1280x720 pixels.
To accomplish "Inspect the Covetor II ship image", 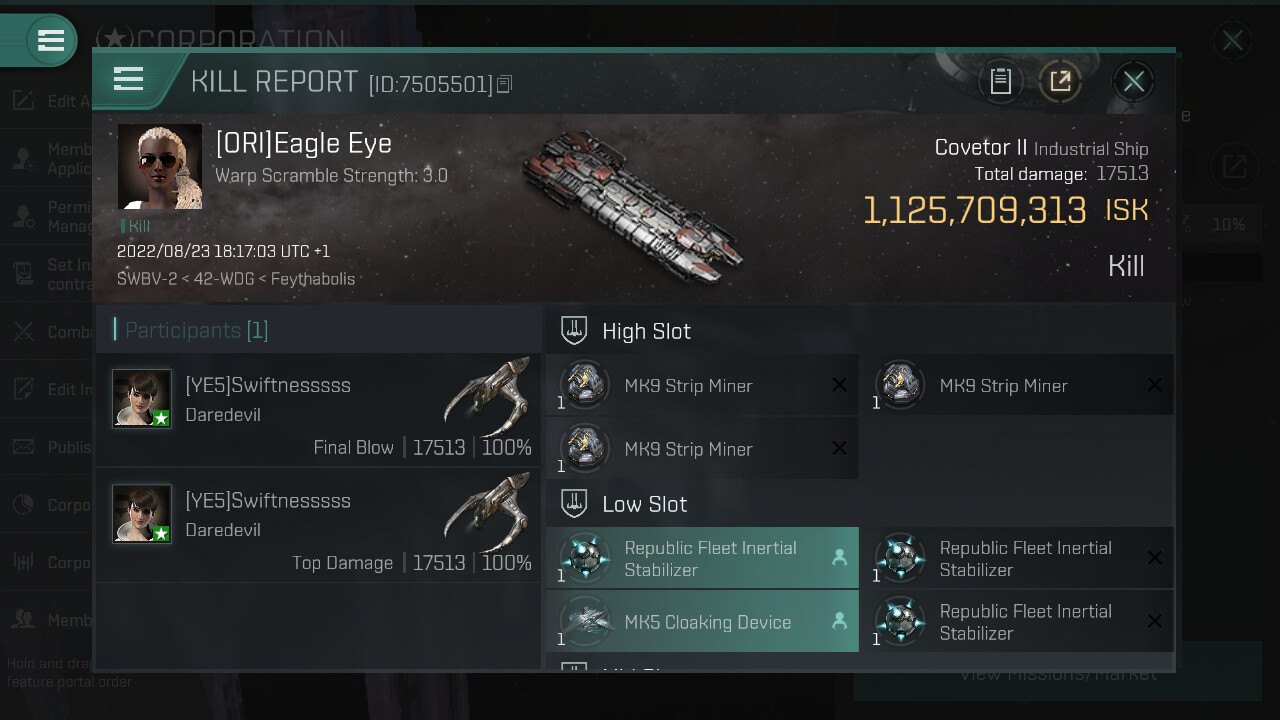I will pos(632,207).
